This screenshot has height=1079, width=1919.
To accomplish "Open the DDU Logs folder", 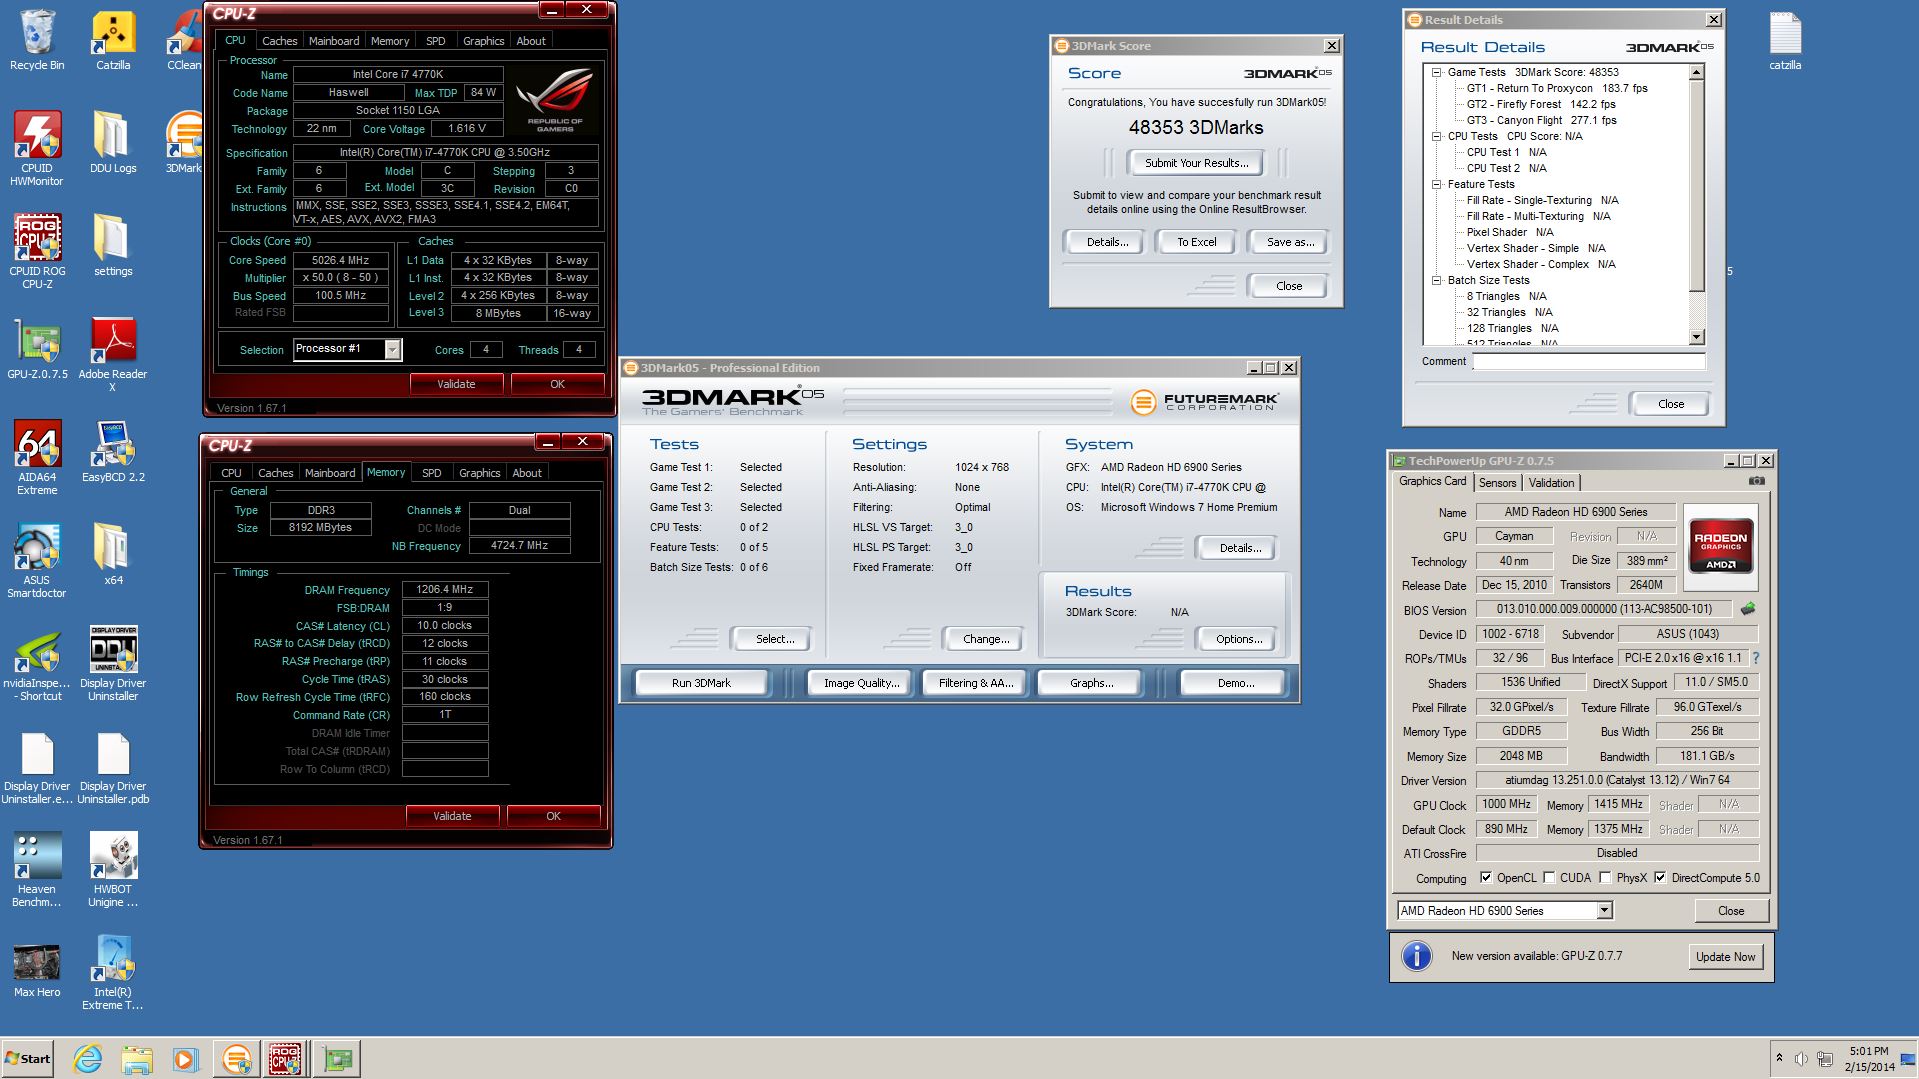I will tap(113, 142).
